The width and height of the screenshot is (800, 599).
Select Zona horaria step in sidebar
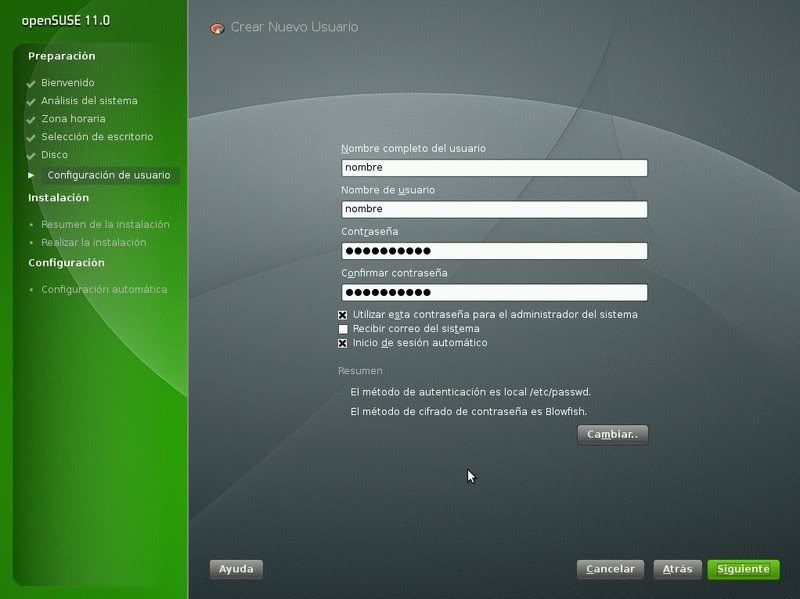click(x=73, y=119)
